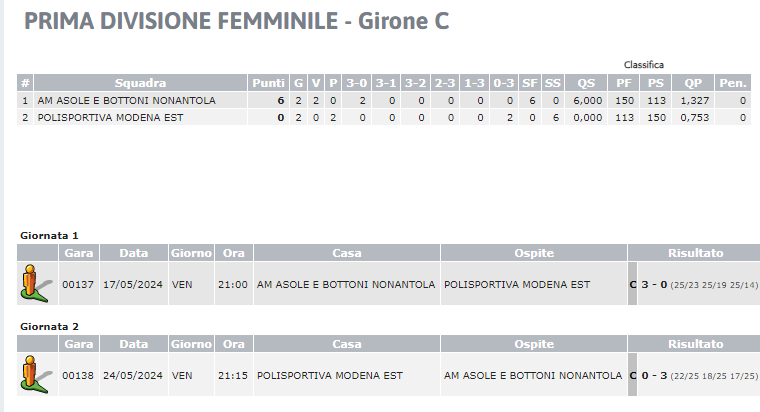
Task: Click the Pen. column header
Action: tap(733, 83)
